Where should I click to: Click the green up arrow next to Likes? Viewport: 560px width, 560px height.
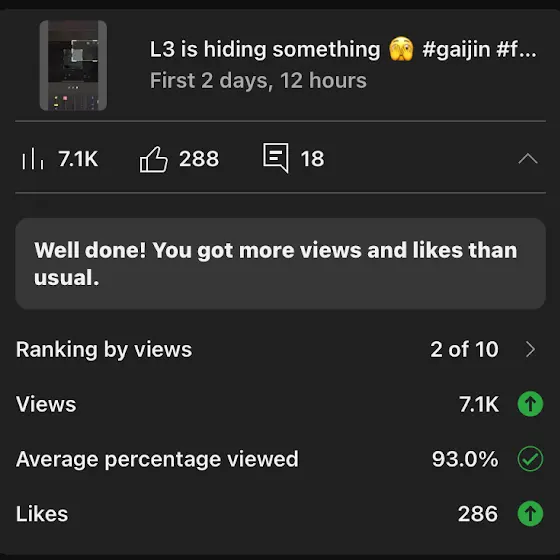(530, 514)
